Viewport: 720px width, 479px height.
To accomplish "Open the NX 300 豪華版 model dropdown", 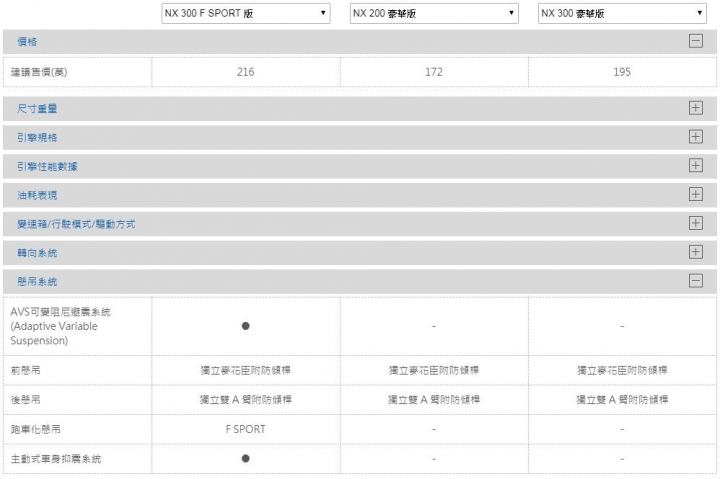I will click(622, 13).
